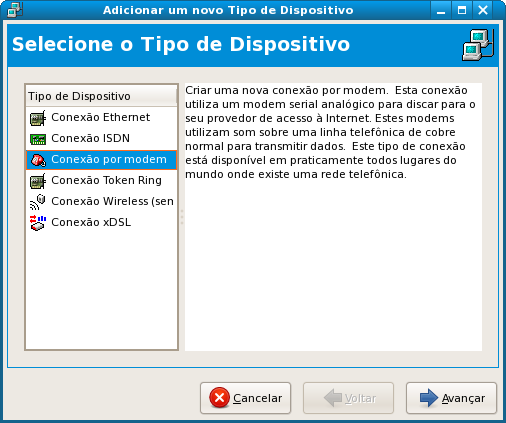The height and width of the screenshot is (423, 506).
Task: Click the Ethernet network card icon
Action: [38, 118]
